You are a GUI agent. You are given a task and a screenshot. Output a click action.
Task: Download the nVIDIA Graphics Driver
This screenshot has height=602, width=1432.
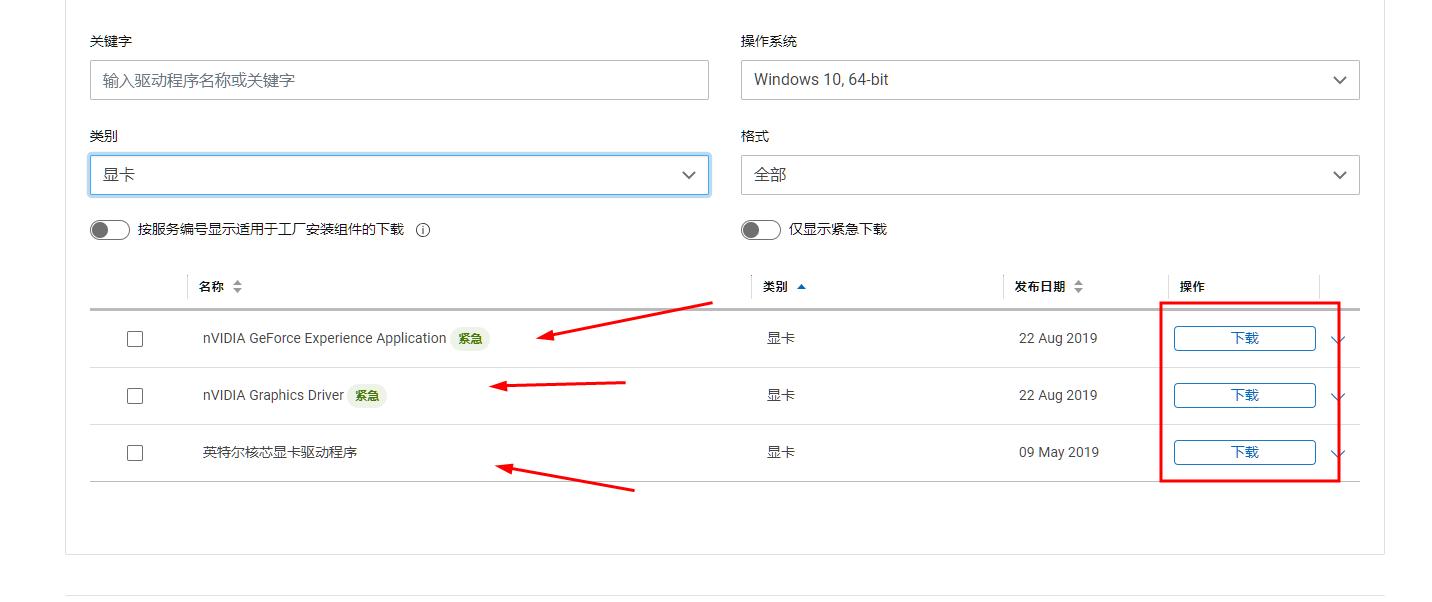tap(1243, 395)
